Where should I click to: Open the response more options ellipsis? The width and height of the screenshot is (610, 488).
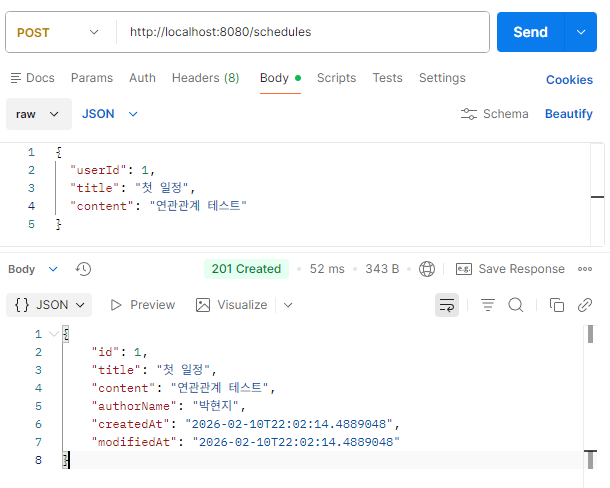(x=585, y=269)
